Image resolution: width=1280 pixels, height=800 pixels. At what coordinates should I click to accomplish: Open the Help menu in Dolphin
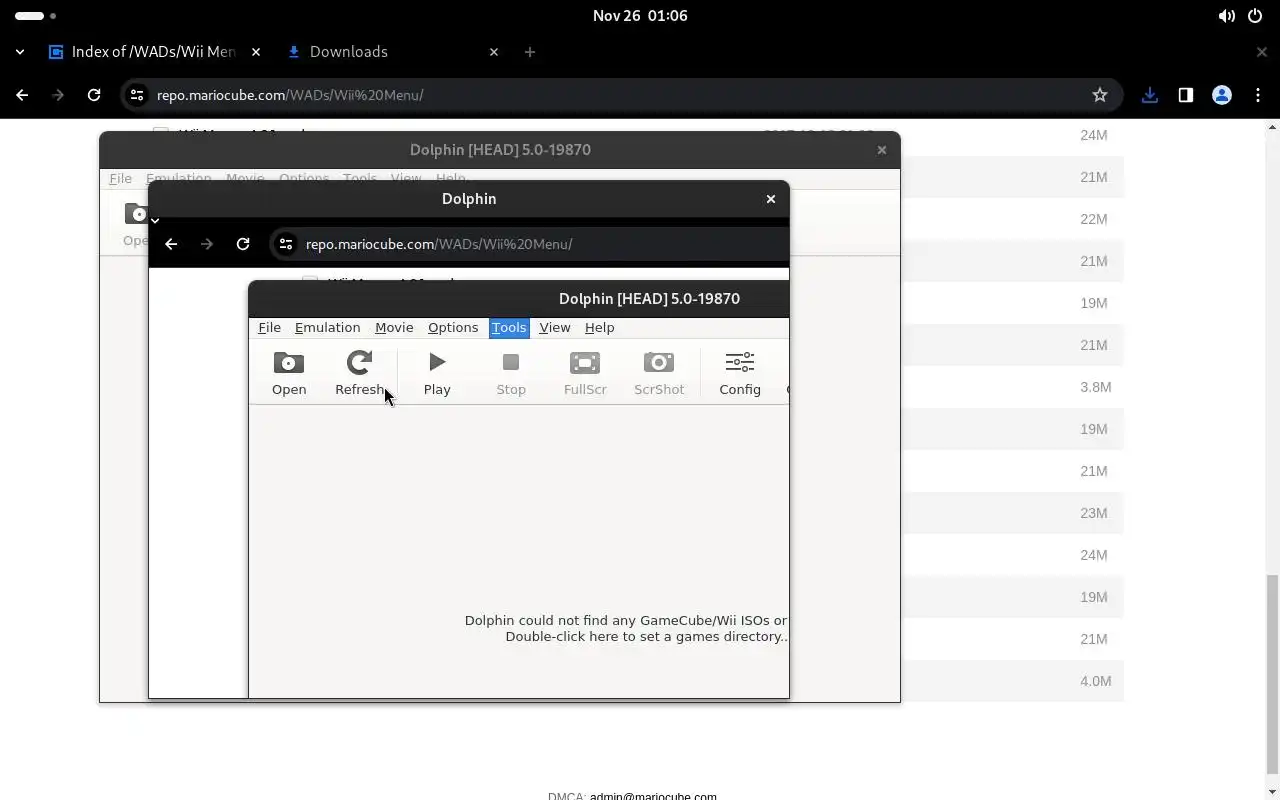point(599,328)
